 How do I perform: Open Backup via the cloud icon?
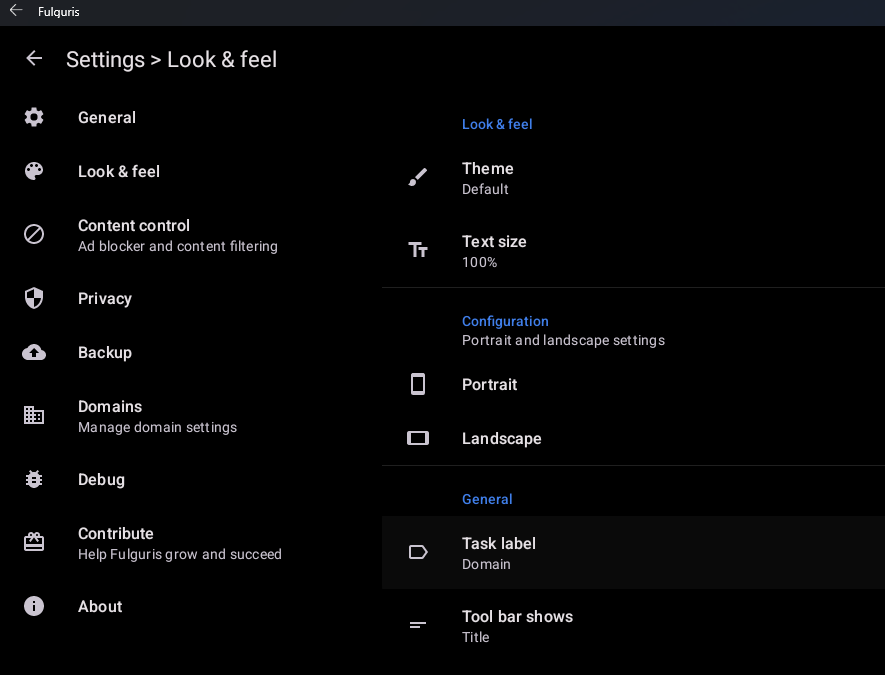pos(33,352)
